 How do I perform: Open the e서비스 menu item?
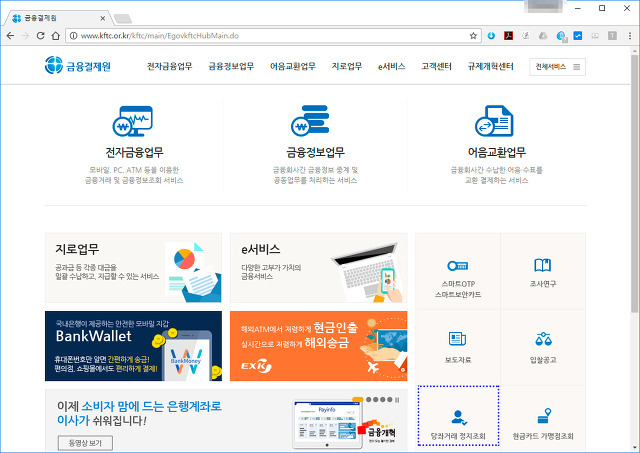(x=392, y=66)
